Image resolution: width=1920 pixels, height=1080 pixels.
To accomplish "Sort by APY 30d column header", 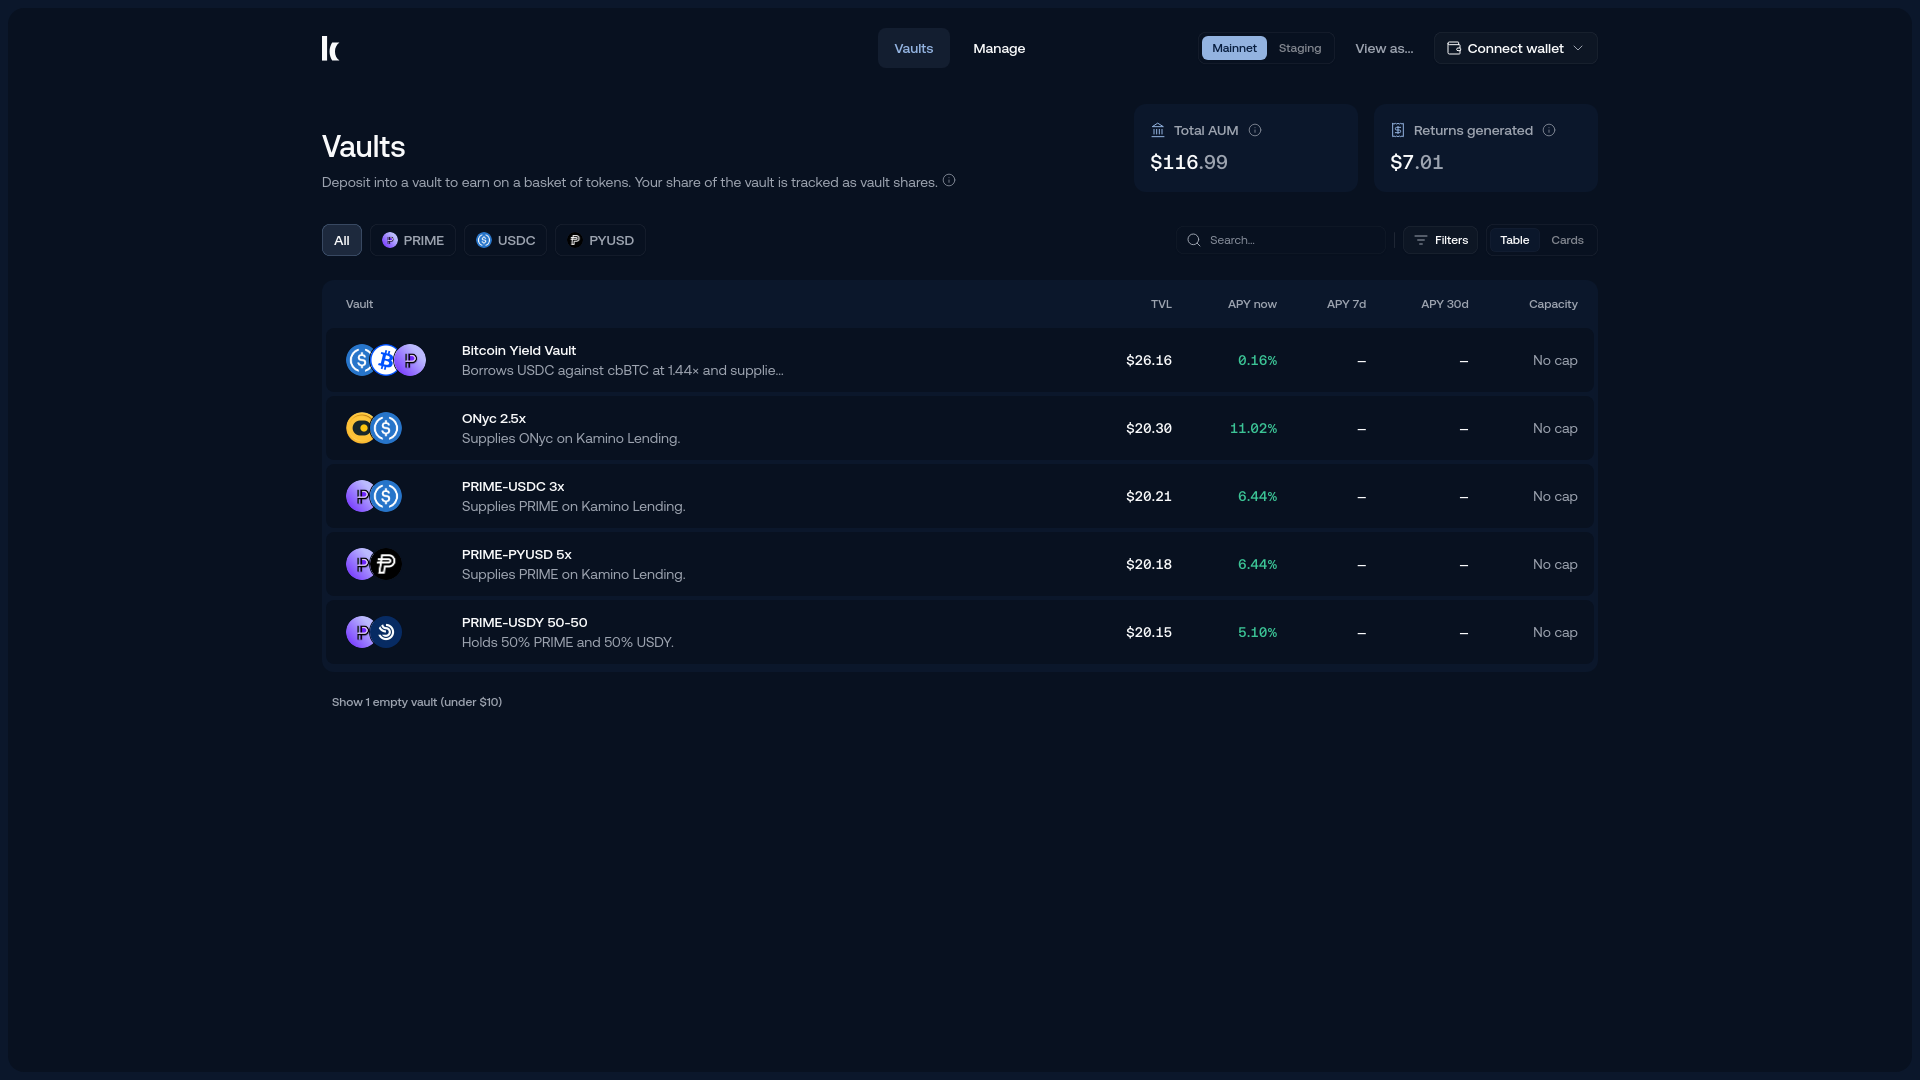I will (x=1445, y=304).
